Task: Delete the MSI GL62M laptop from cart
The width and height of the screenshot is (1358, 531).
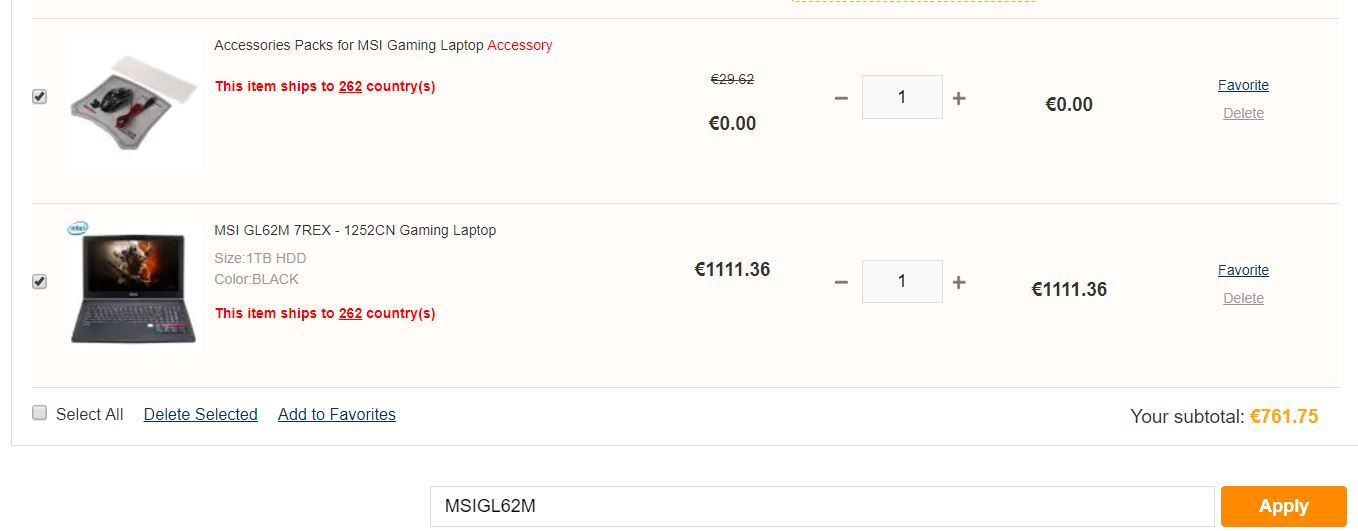Action: tap(1243, 298)
